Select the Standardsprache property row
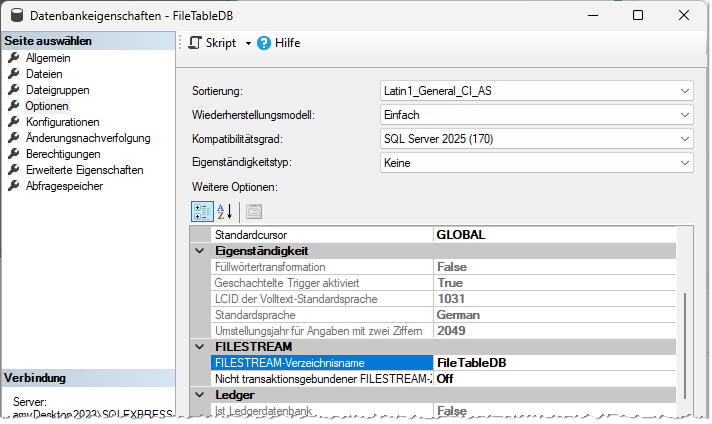 click(443, 315)
